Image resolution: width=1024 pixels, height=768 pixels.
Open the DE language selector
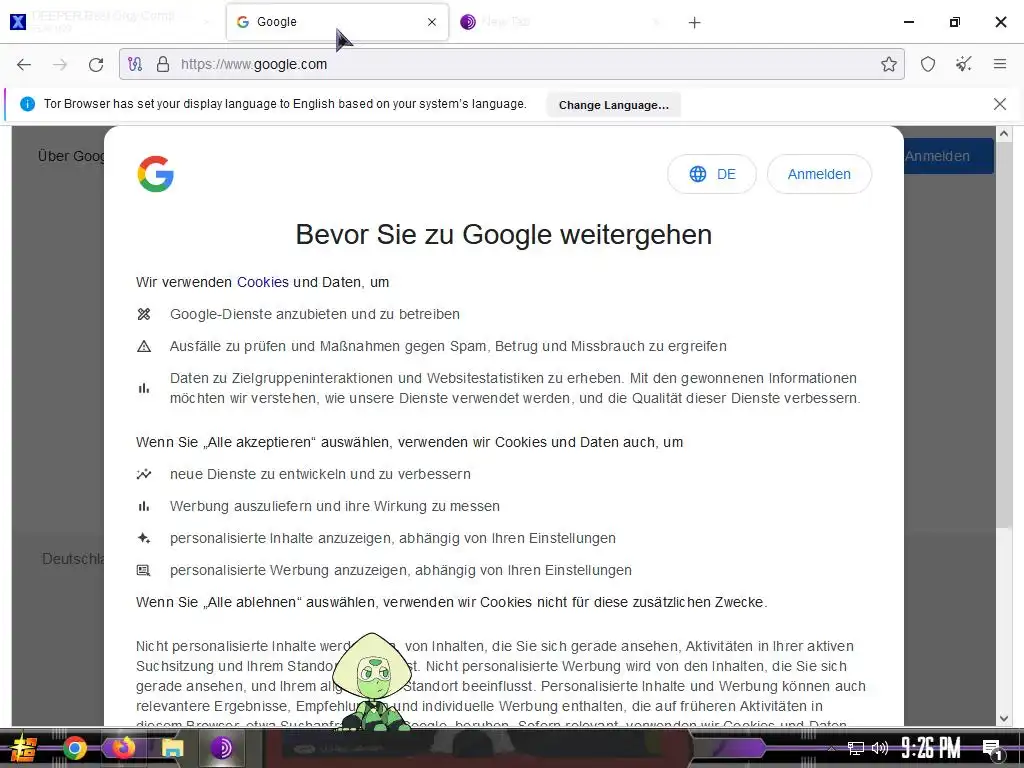[x=712, y=174]
